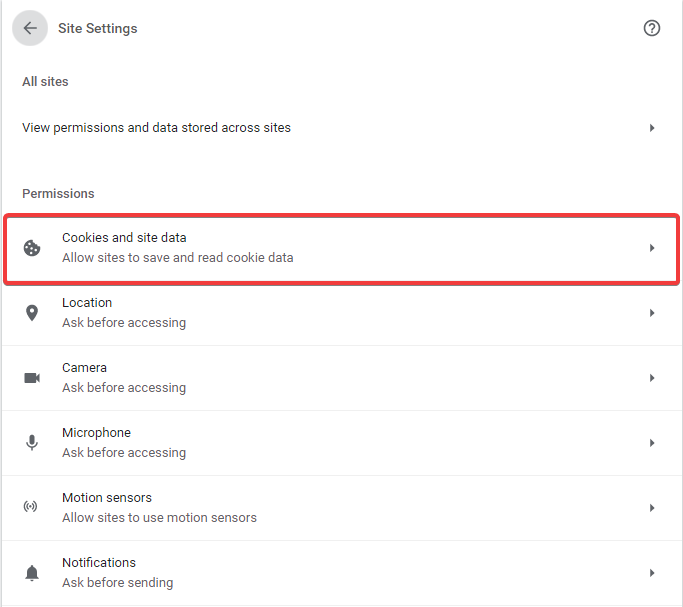Expand the Motion sensors row arrow

point(652,508)
